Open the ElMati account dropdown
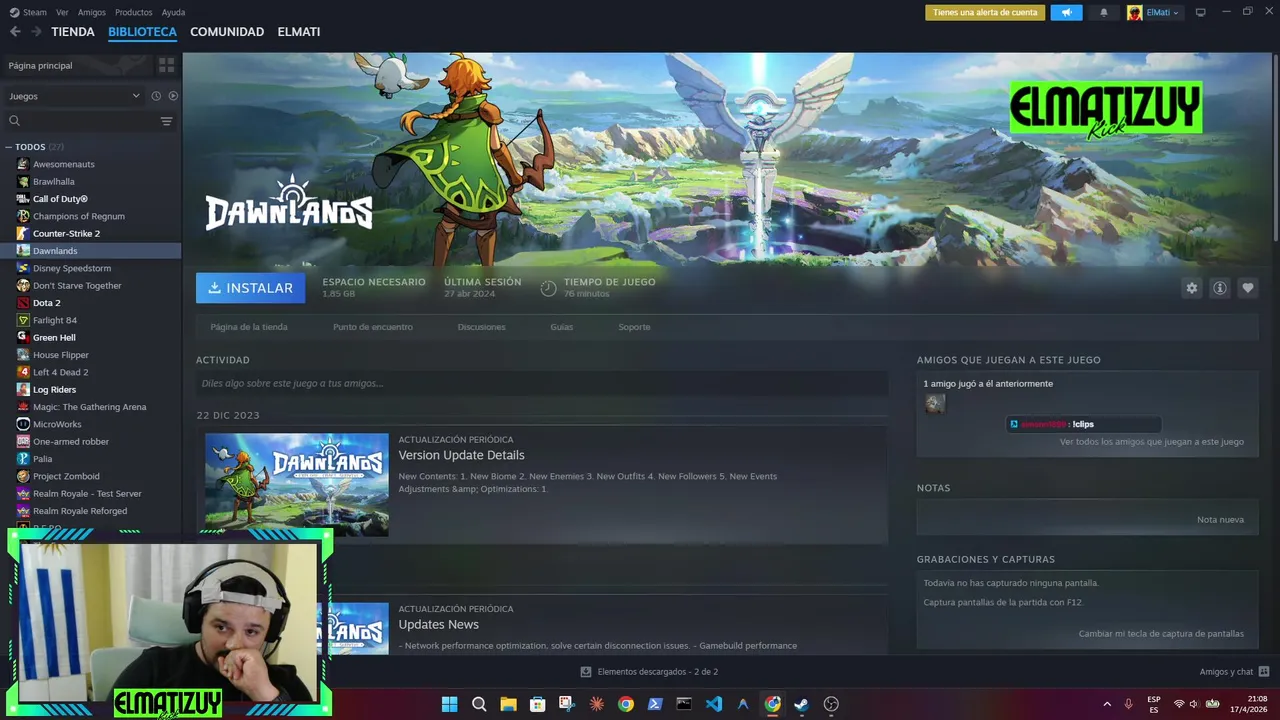This screenshot has height=720, width=1280. coord(1154,12)
